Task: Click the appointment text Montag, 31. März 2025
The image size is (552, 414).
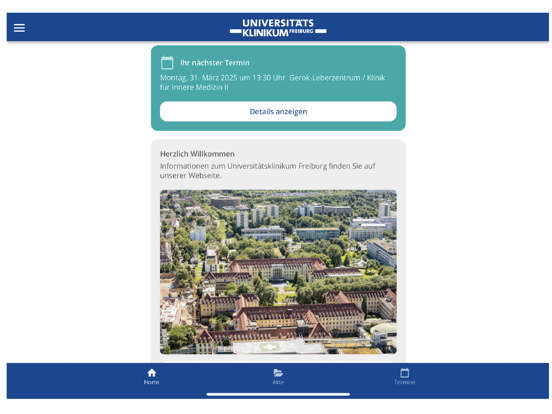Action: point(272,82)
